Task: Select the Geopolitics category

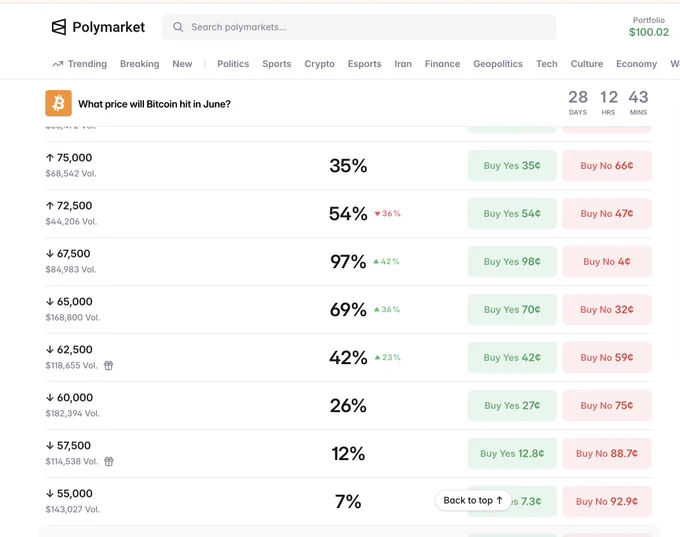Action: pos(498,64)
